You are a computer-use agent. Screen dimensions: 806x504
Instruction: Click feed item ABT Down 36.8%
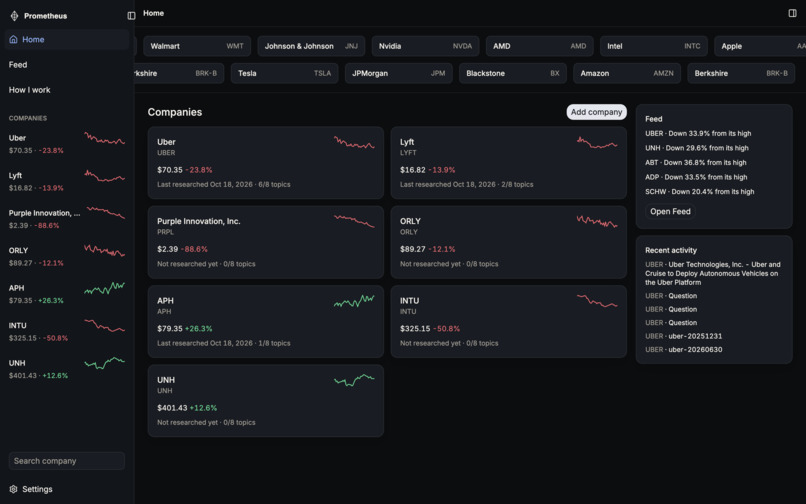[x=695, y=163]
